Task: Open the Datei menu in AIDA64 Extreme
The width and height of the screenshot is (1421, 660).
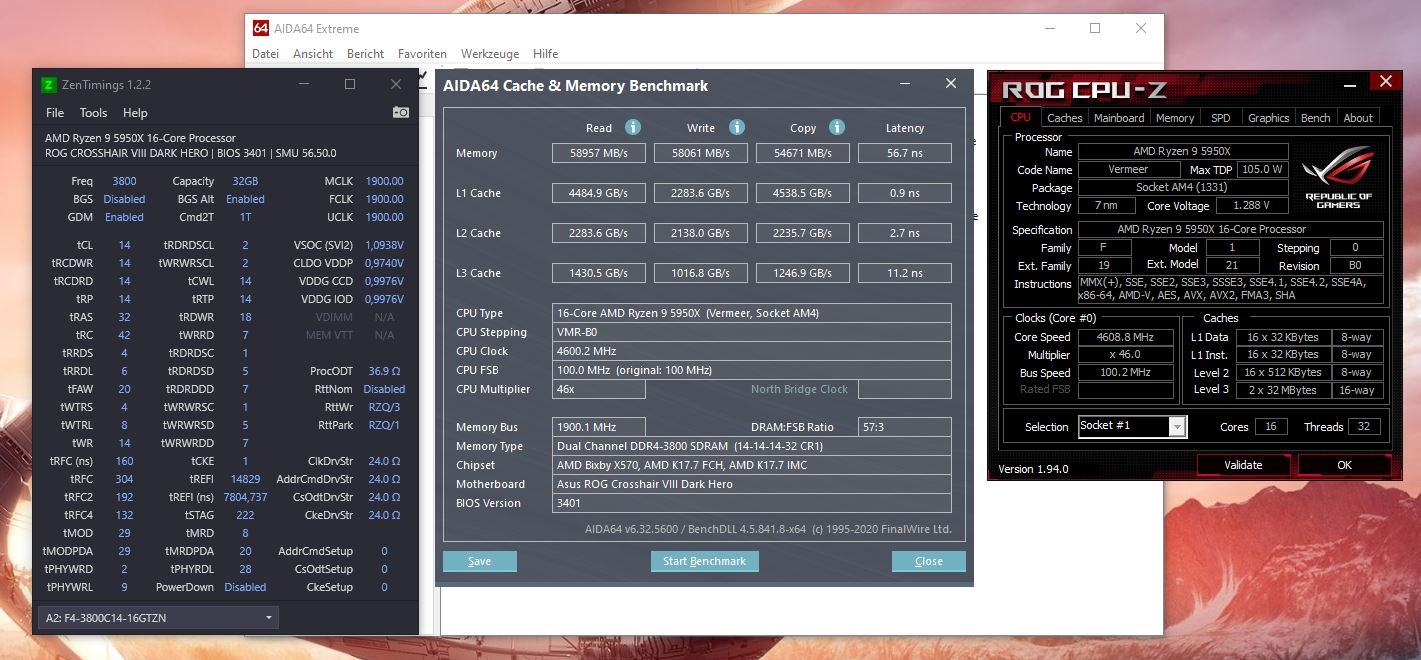Action: click(x=265, y=54)
